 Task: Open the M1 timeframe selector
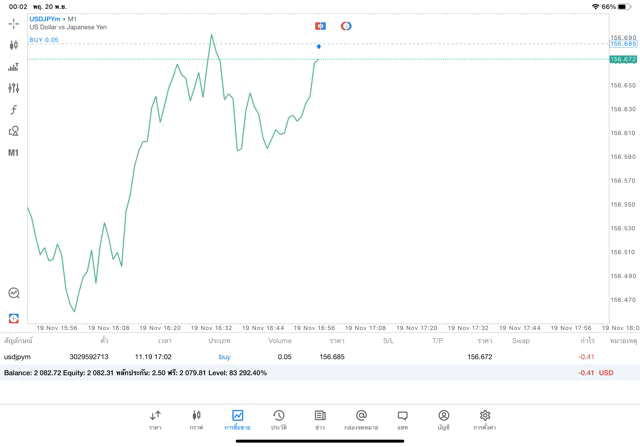(x=13, y=153)
